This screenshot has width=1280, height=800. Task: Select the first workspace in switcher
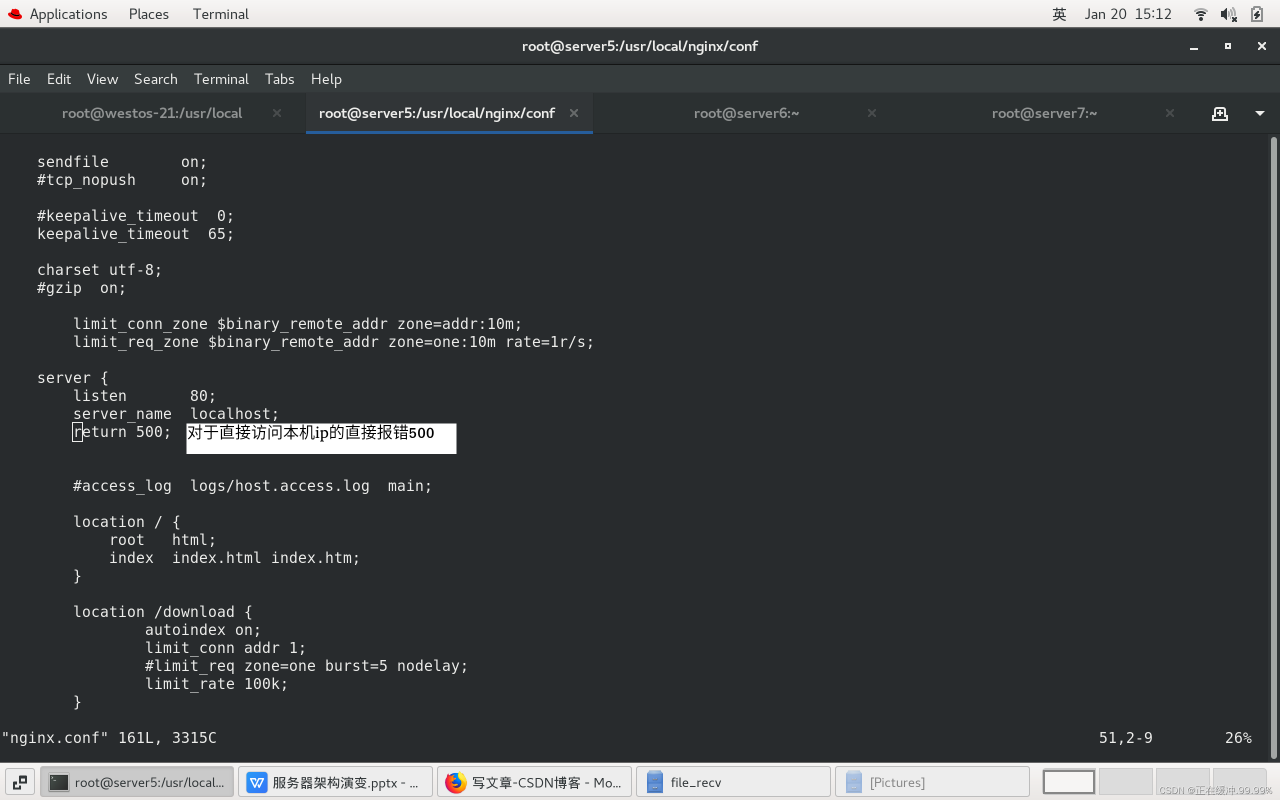[1069, 782]
